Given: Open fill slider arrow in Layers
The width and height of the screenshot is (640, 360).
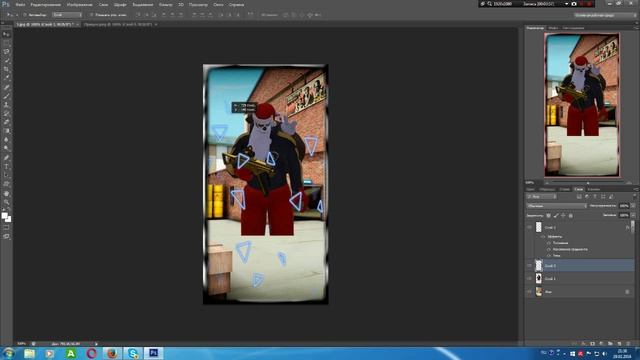Looking at the screenshot, I should tap(633, 215).
